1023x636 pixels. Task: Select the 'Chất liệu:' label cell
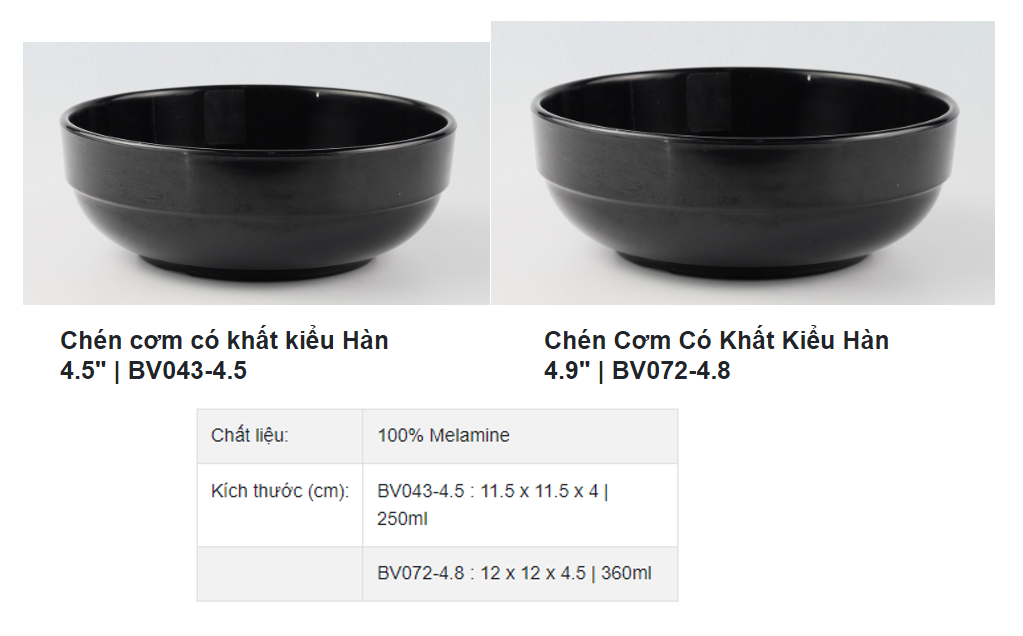pos(249,436)
